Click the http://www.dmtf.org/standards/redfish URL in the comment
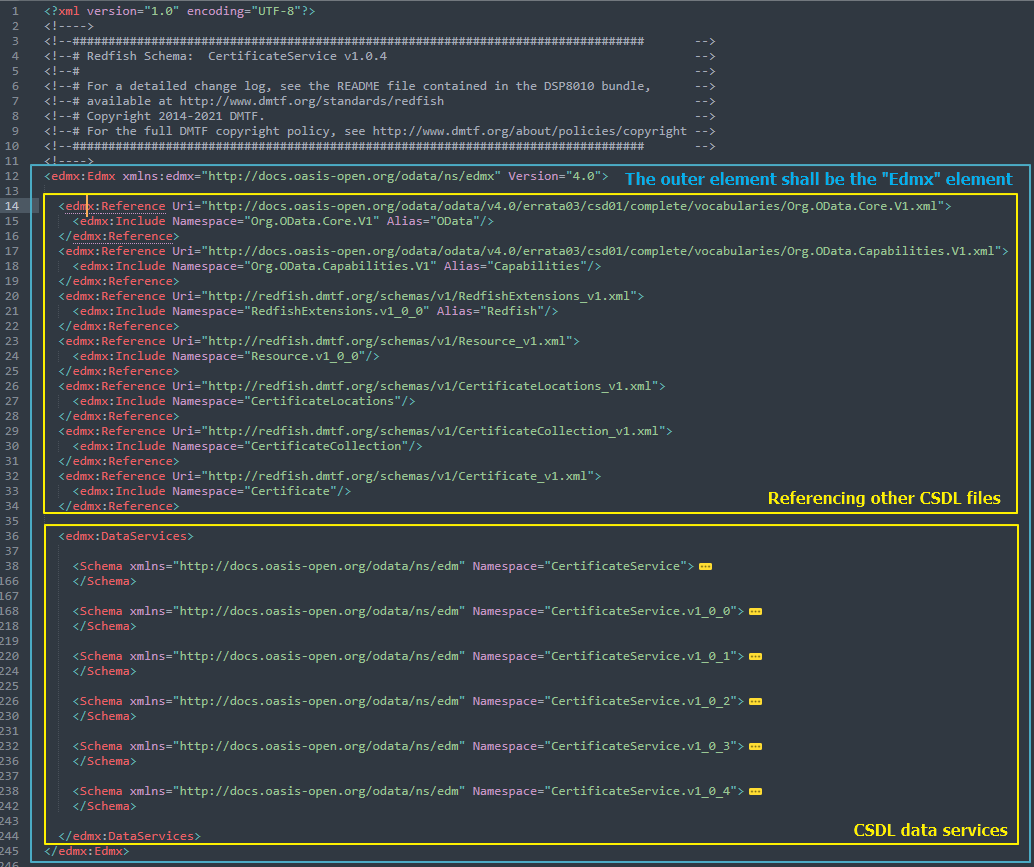This screenshot has width=1034, height=867. tap(312, 101)
